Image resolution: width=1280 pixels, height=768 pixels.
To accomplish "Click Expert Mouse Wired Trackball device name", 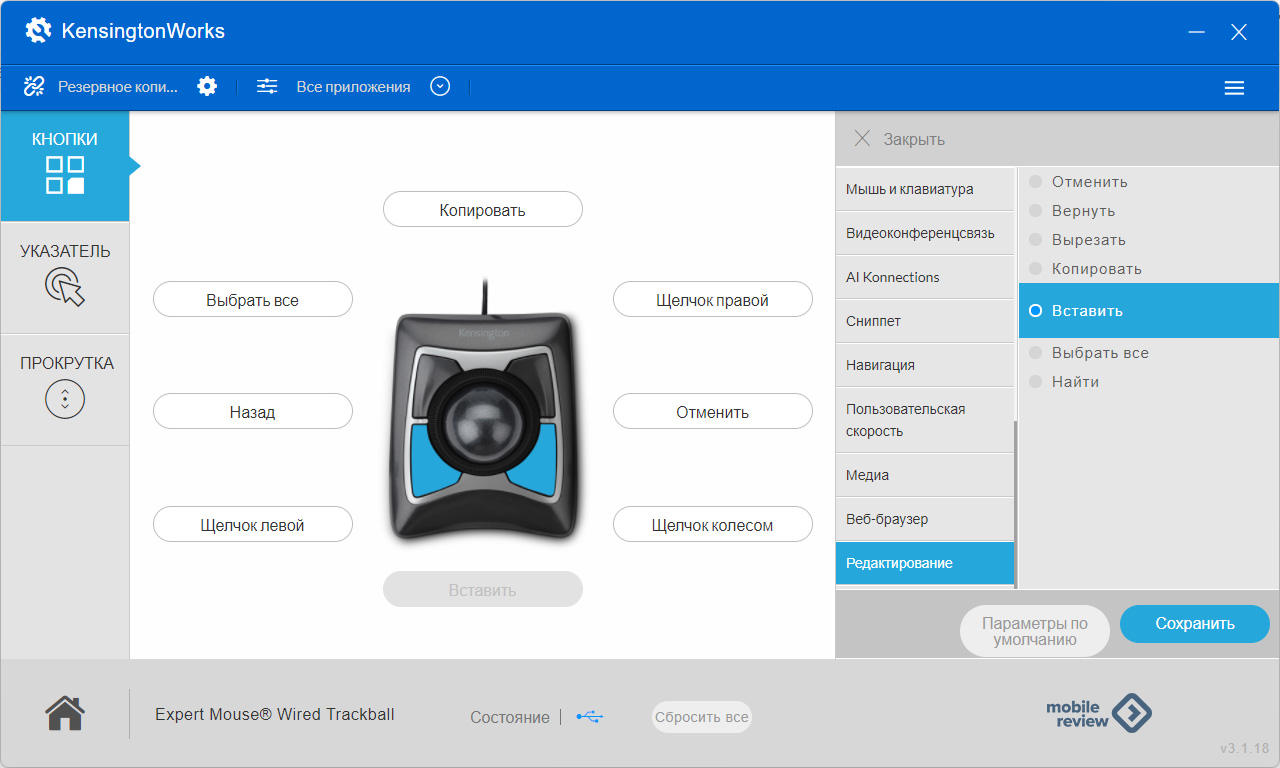I will pyautogui.click(x=275, y=714).
